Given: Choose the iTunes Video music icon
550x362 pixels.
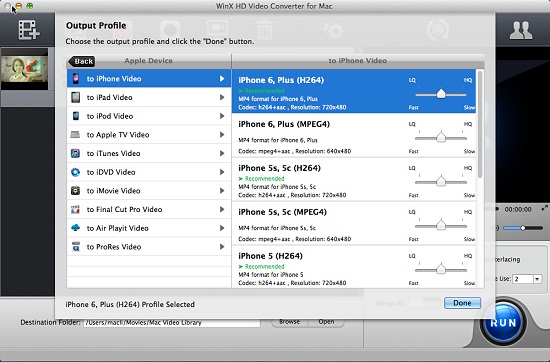Looking at the screenshot, I should pos(75,153).
